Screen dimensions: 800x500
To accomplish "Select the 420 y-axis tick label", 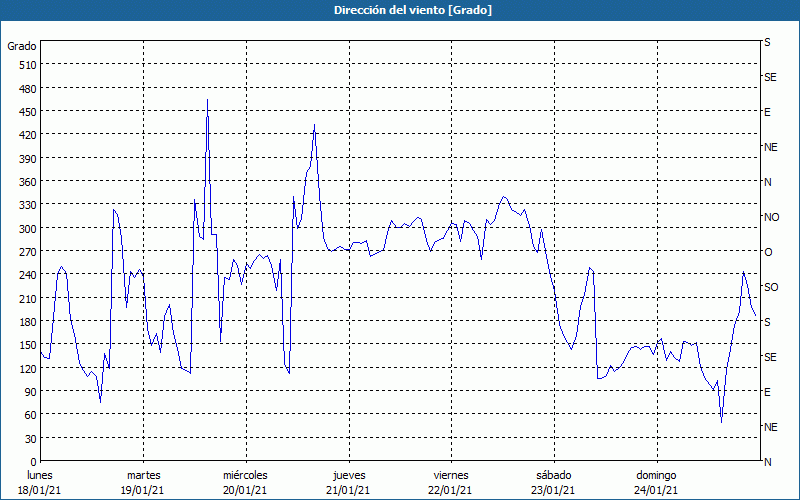I will (27, 135).
